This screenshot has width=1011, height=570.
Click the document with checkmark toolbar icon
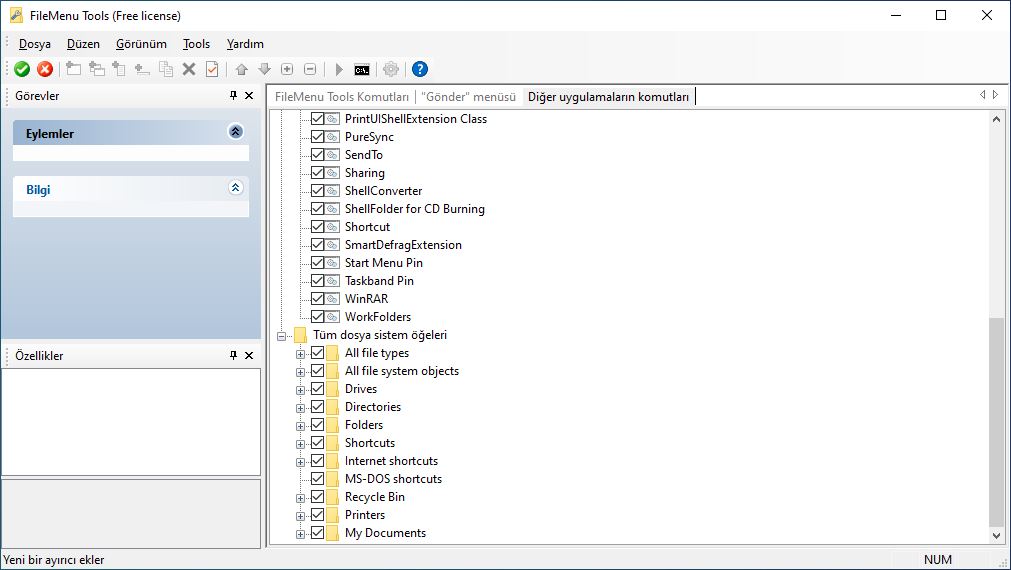(211, 69)
